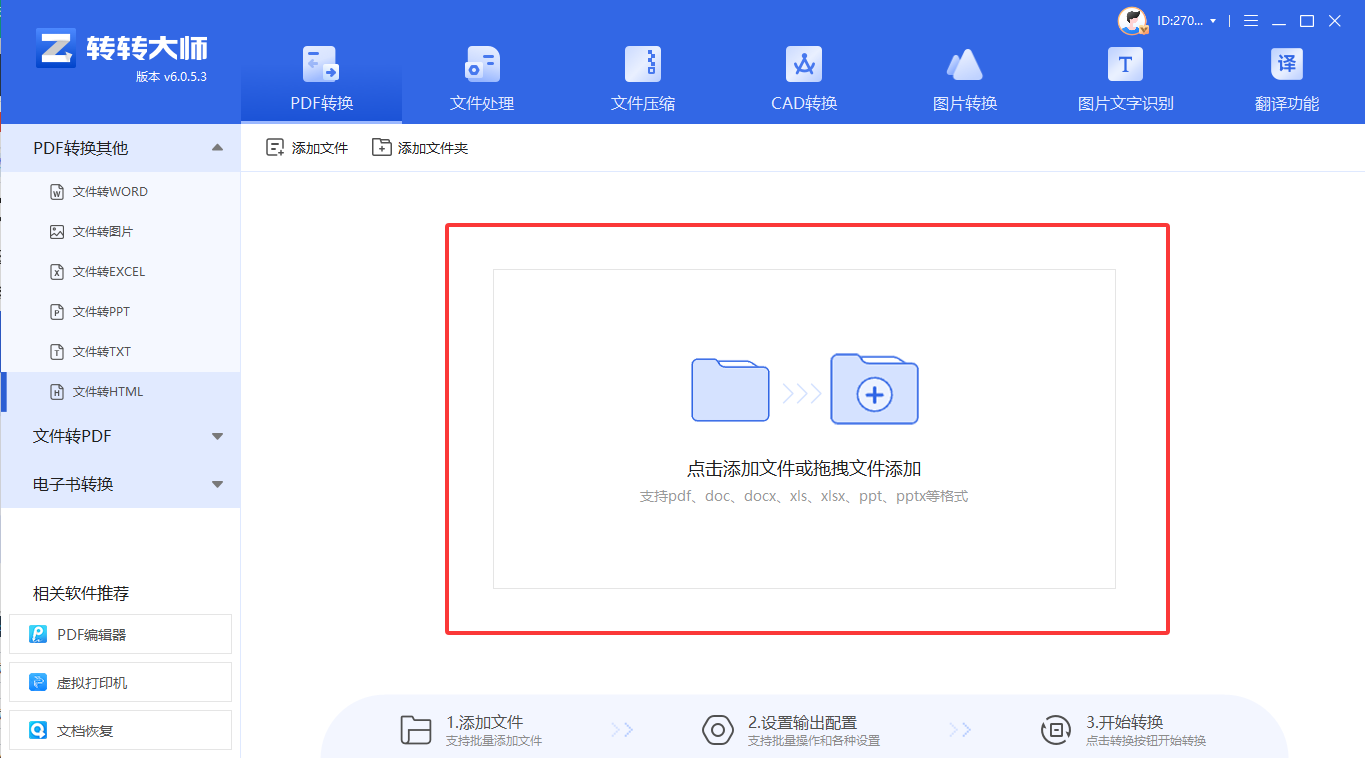1365x758 pixels.
Task: Click 支持批量操作和各种设置 text
Action: (814, 741)
